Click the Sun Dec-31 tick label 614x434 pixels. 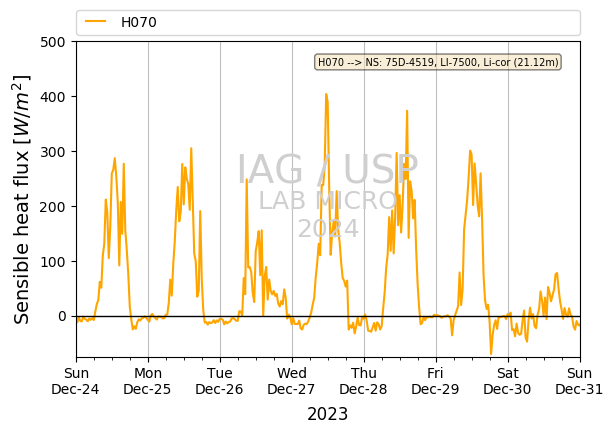[x=580, y=381]
